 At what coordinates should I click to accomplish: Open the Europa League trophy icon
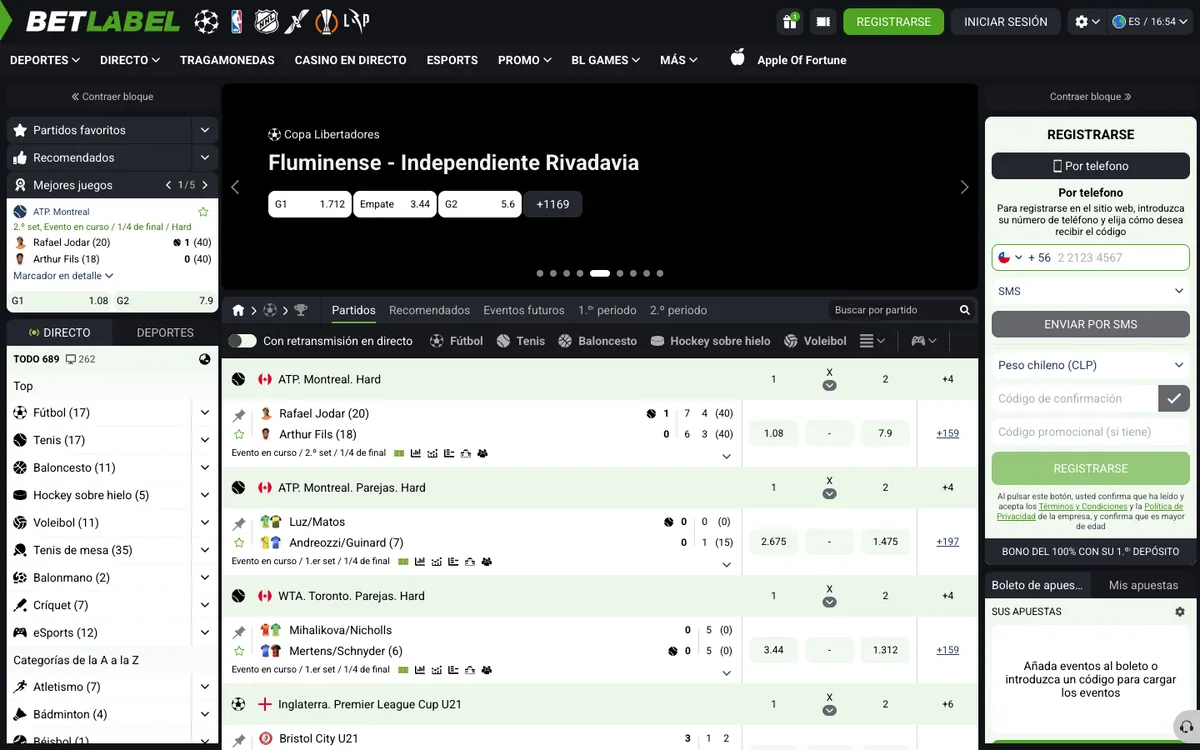(x=325, y=21)
